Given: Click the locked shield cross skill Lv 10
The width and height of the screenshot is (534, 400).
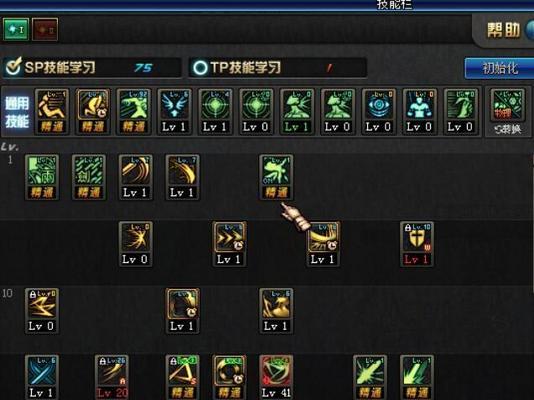Looking at the screenshot, I should pos(417,244).
